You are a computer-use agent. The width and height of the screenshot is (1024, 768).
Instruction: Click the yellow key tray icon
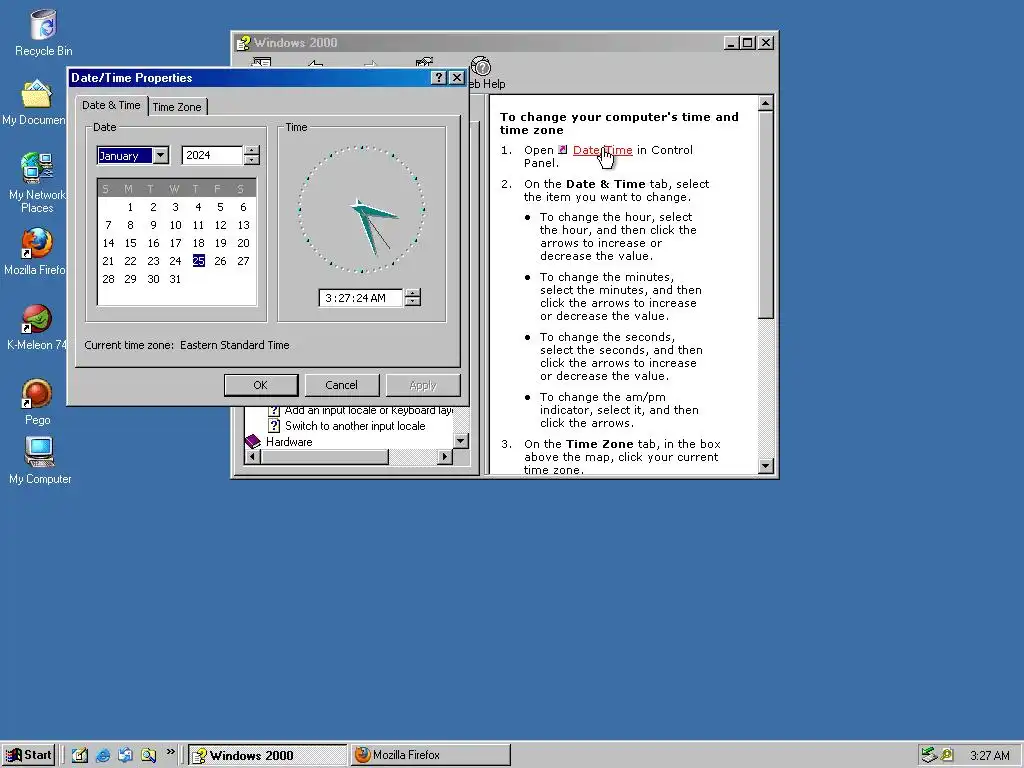946,755
